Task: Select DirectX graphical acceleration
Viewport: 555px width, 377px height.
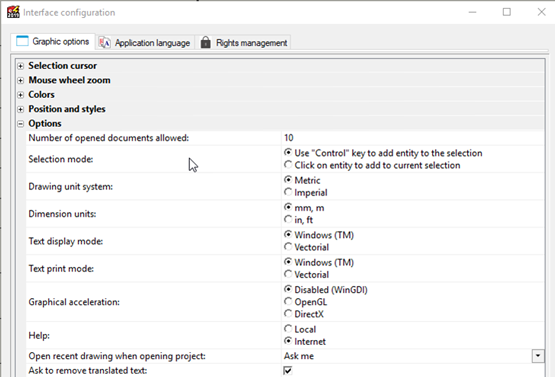Action: pyautogui.click(x=288, y=314)
